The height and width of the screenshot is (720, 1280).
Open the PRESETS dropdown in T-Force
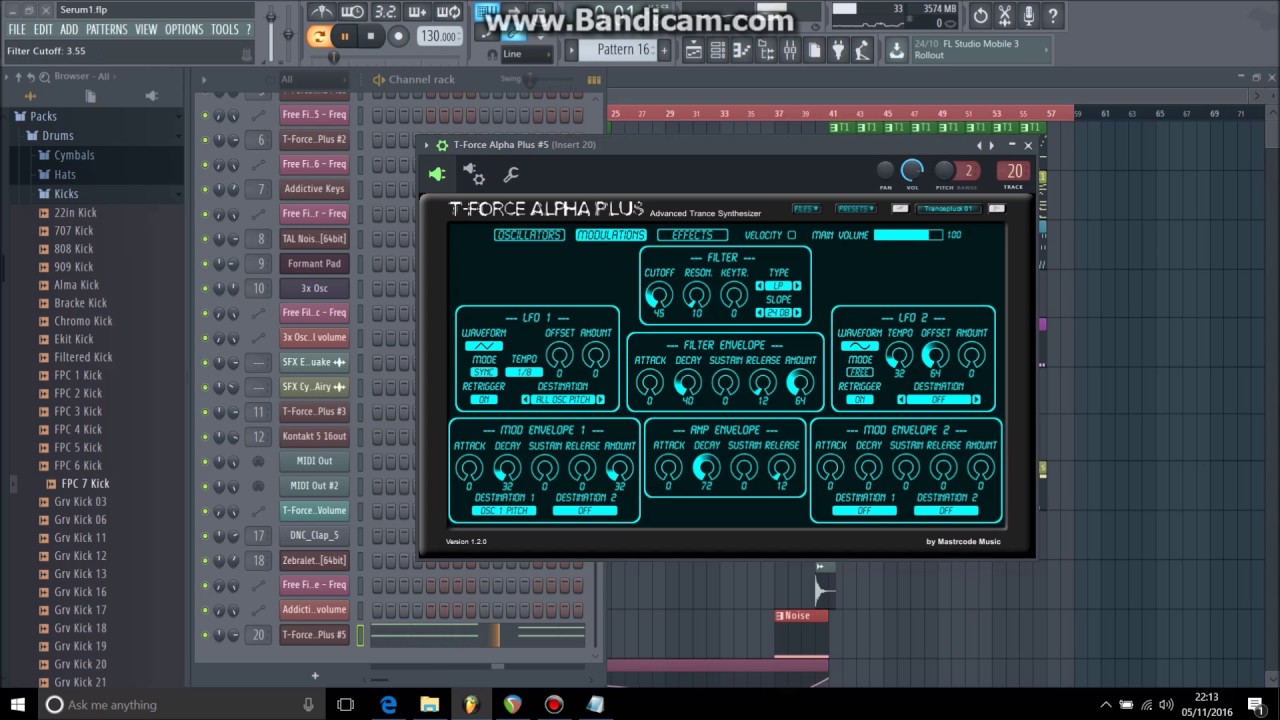coord(856,208)
